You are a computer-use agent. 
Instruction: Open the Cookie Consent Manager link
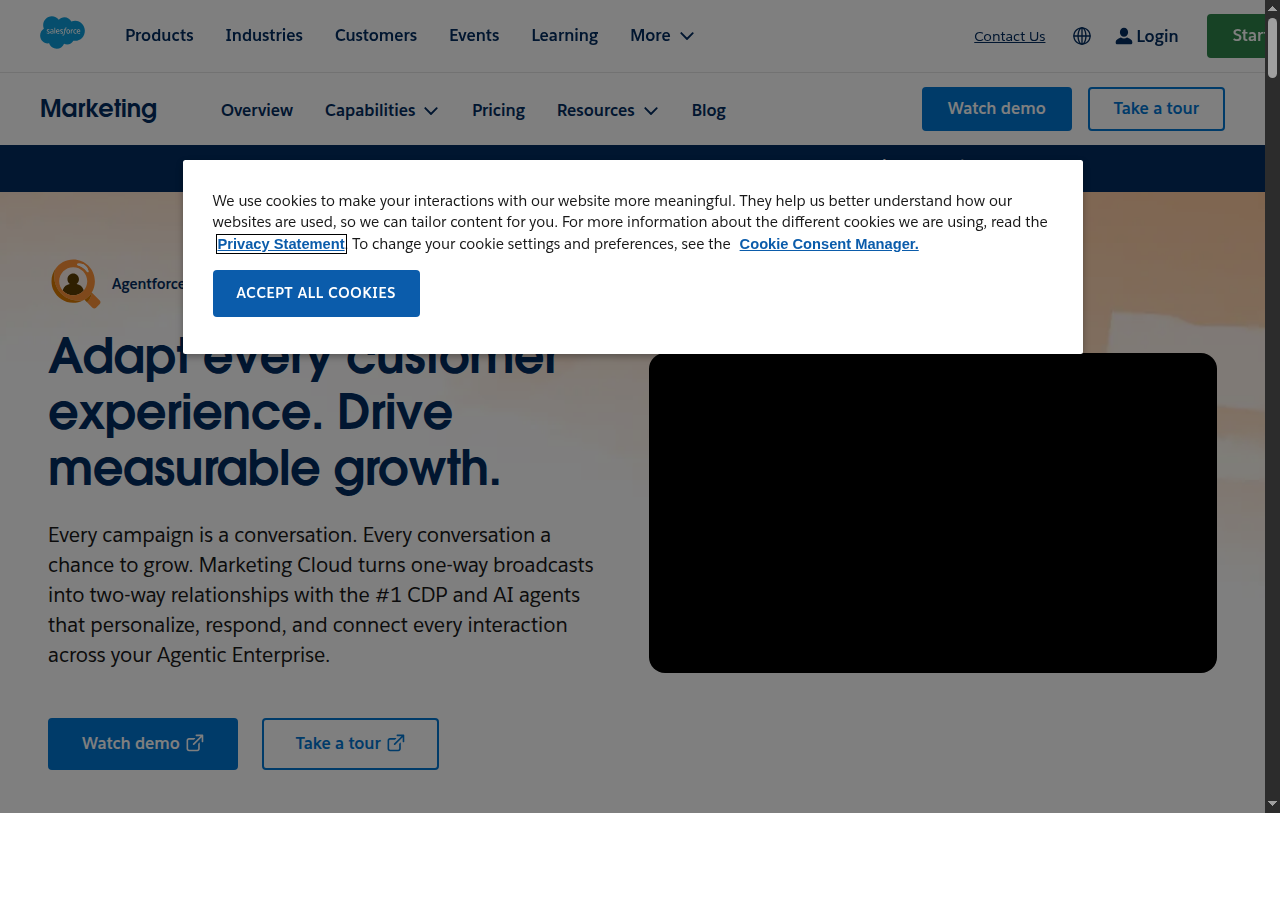(x=829, y=244)
